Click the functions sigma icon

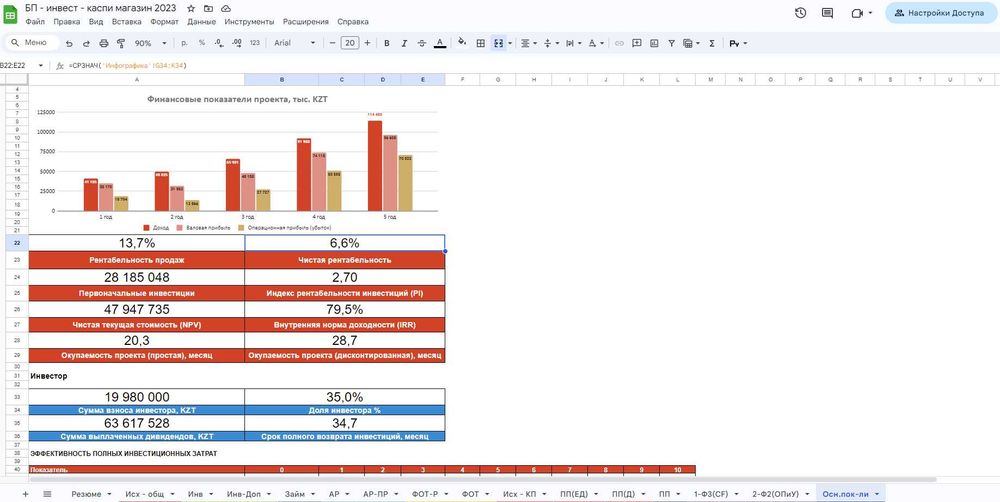(x=712, y=43)
